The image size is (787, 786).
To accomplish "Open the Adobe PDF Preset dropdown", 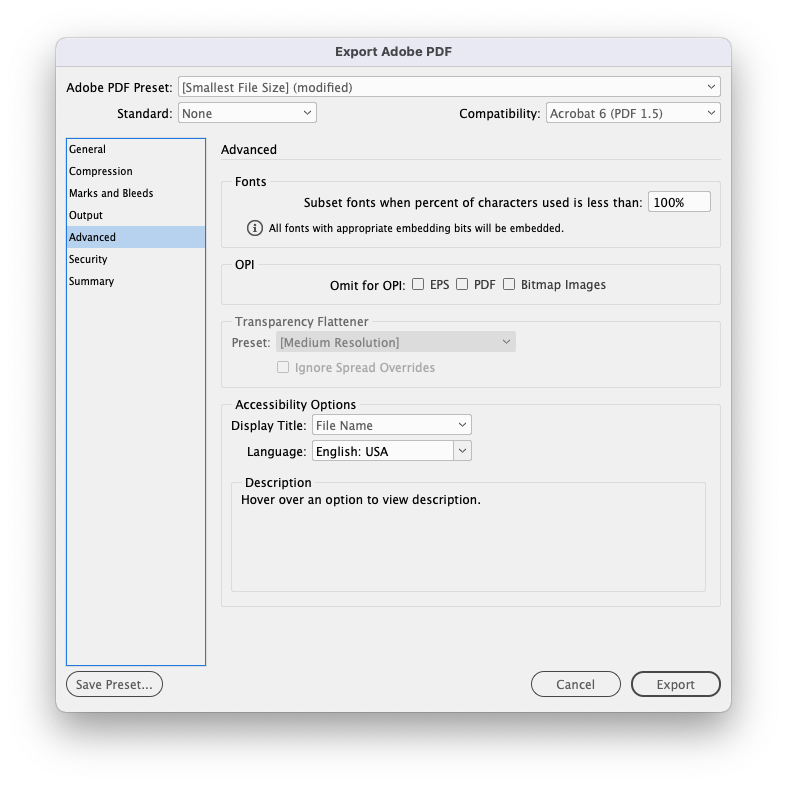I will click(x=449, y=87).
